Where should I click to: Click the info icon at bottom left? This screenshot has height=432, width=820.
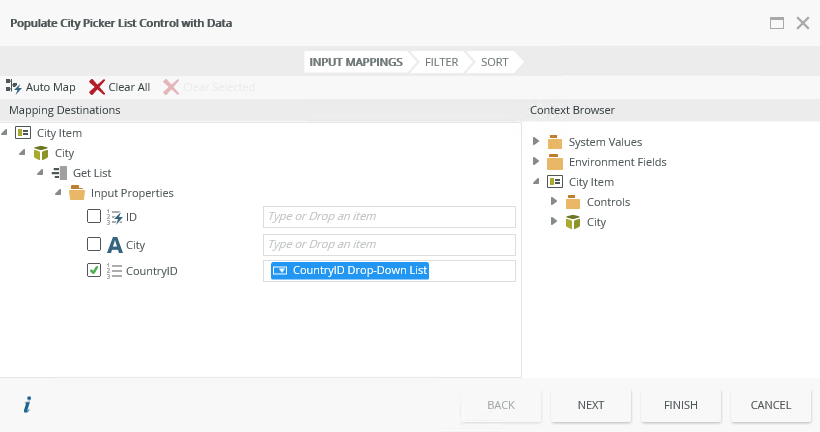[x=27, y=404]
